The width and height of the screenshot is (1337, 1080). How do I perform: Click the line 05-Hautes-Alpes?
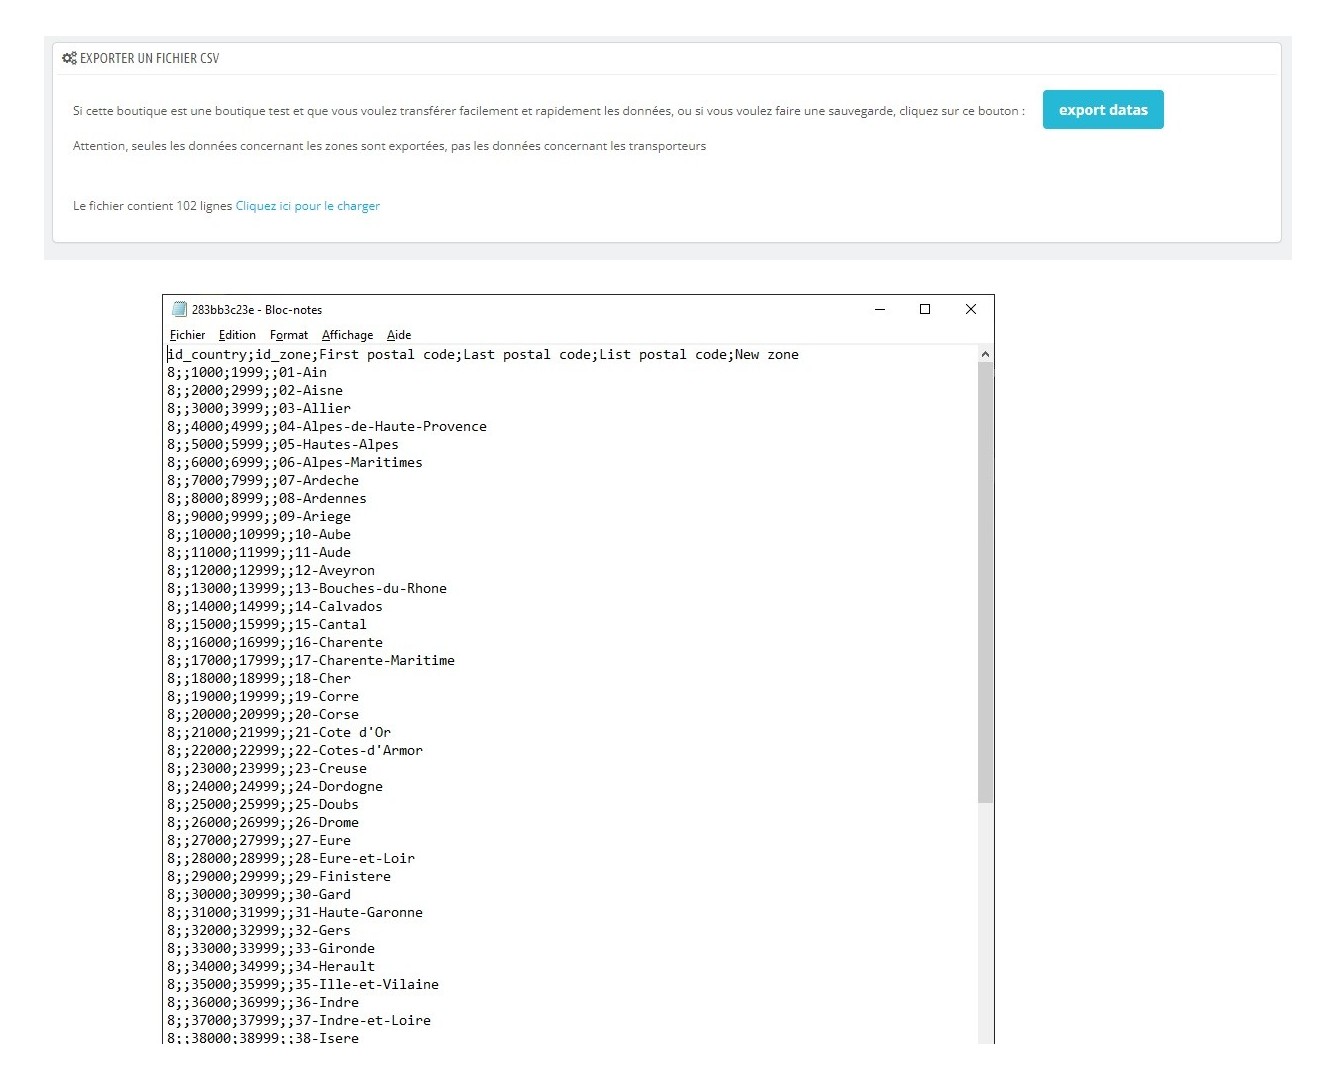coord(283,445)
